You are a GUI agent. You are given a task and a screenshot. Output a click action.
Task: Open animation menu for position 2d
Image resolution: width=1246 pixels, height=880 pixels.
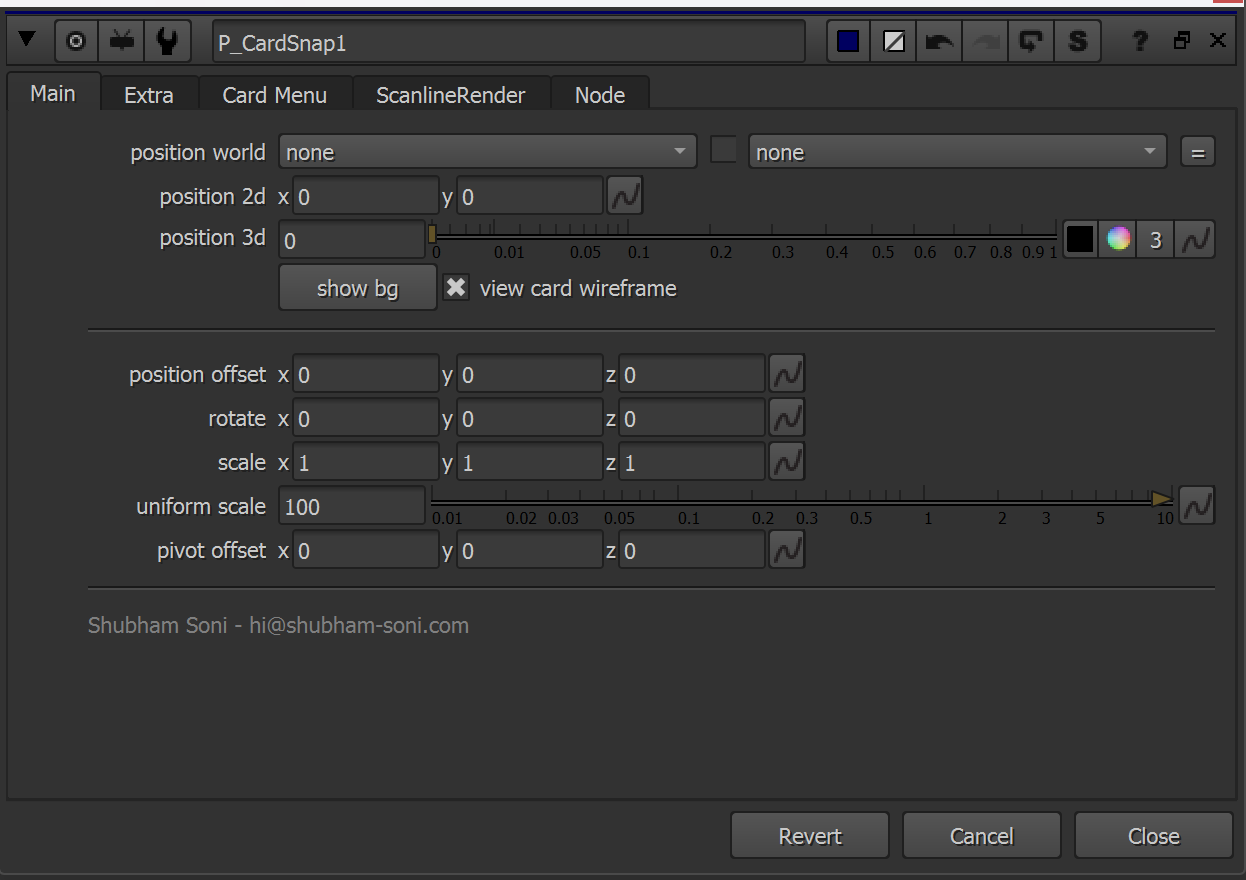625,196
